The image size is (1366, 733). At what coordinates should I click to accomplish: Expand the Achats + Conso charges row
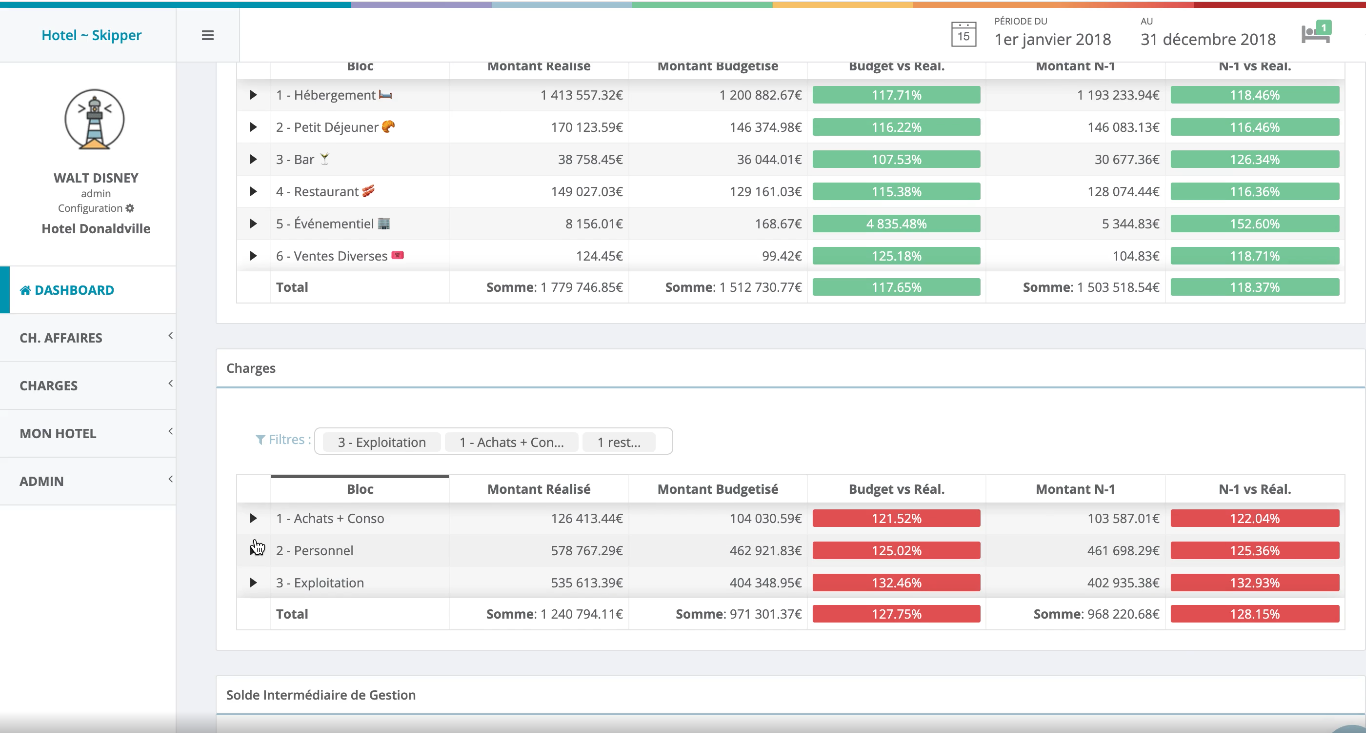[x=253, y=518]
